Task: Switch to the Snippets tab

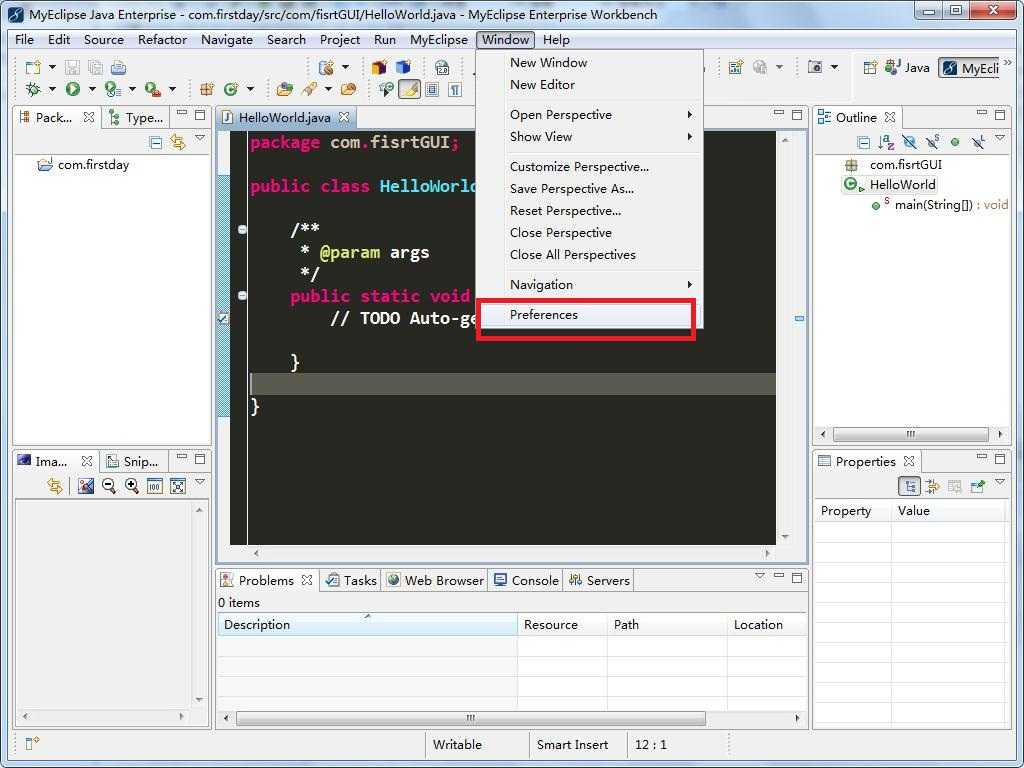Action: point(133,461)
